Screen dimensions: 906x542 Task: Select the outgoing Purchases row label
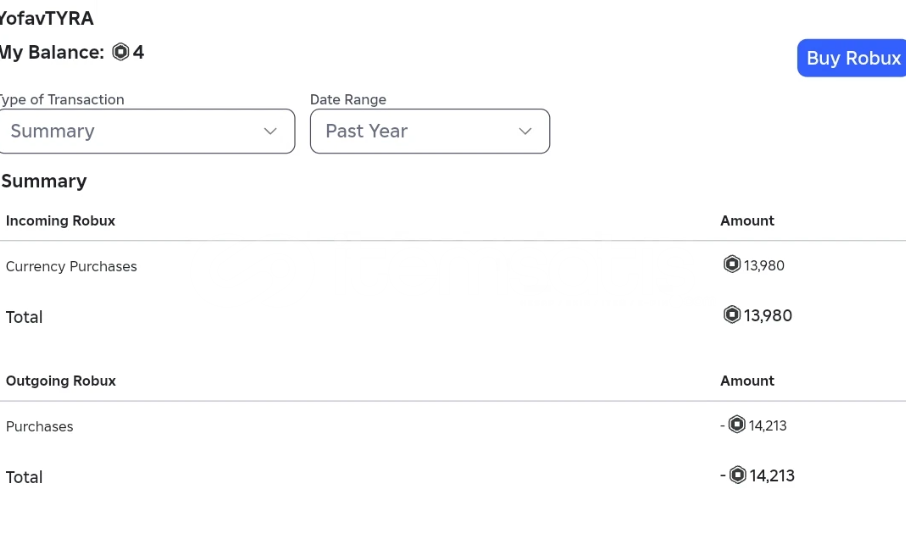coord(40,427)
